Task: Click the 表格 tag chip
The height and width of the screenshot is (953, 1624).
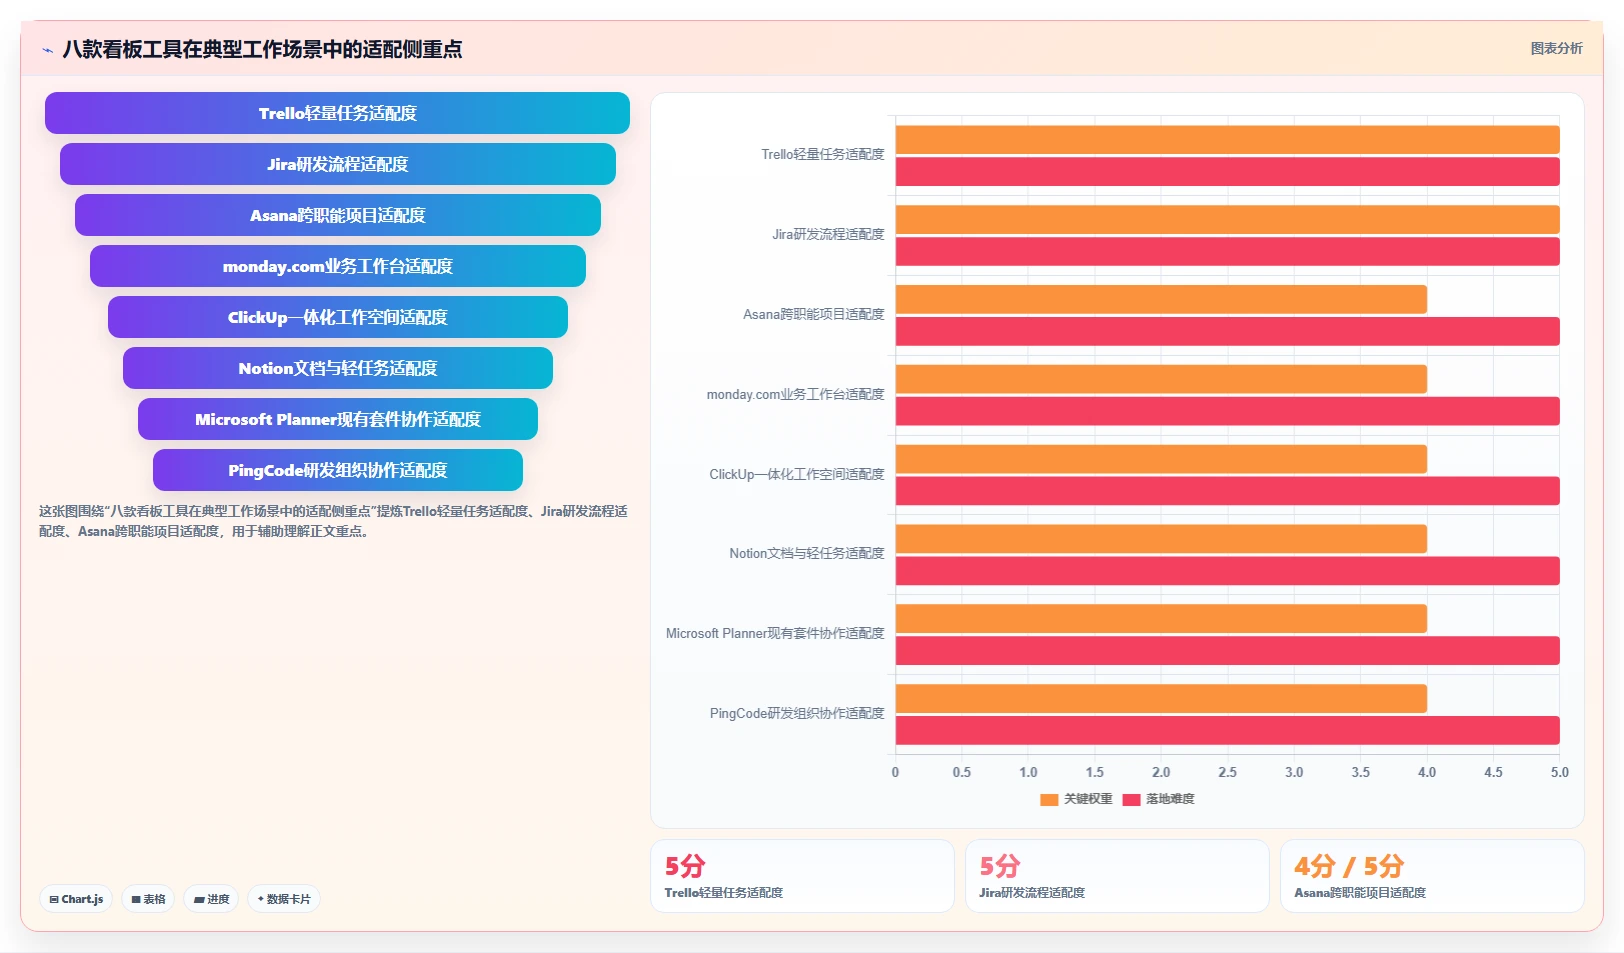Action: (148, 899)
